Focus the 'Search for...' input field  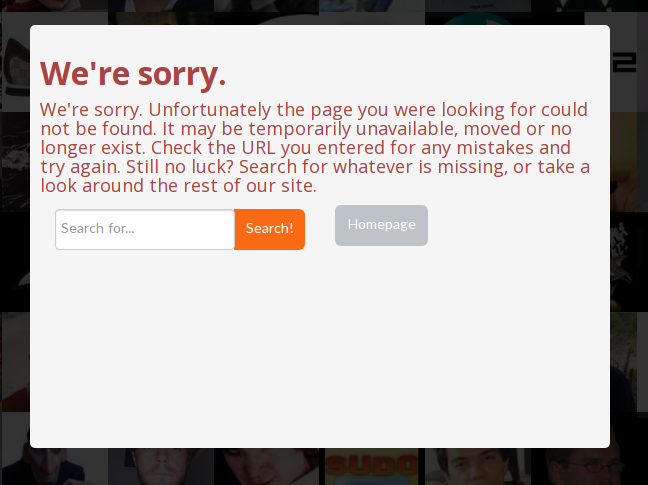coord(145,229)
